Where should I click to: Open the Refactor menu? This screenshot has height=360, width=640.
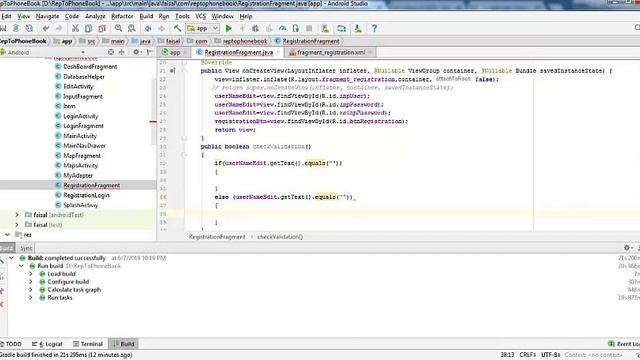click(x=122, y=16)
